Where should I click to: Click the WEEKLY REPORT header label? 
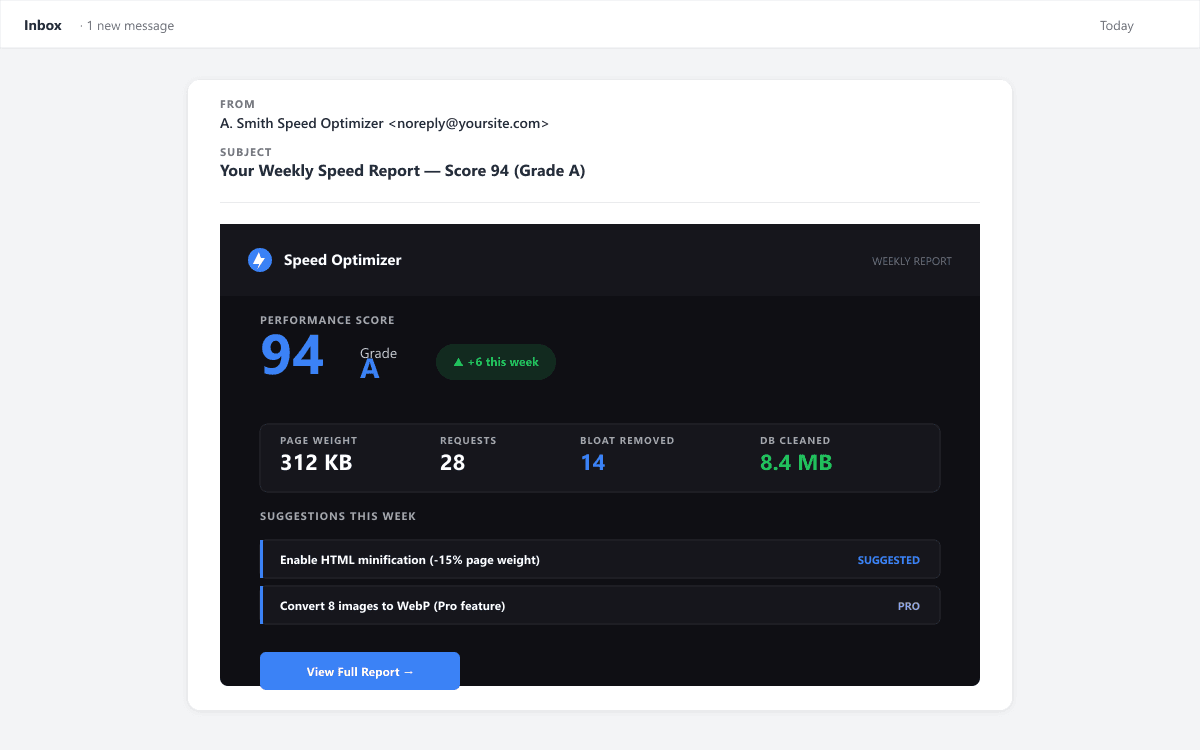tap(912, 261)
